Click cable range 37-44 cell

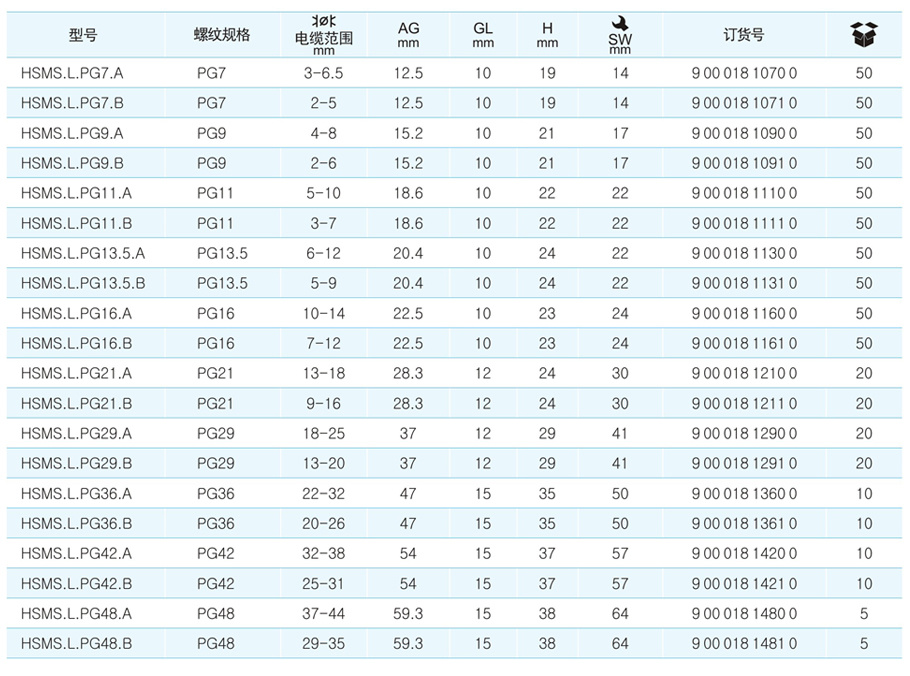click(x=324, y=613)
